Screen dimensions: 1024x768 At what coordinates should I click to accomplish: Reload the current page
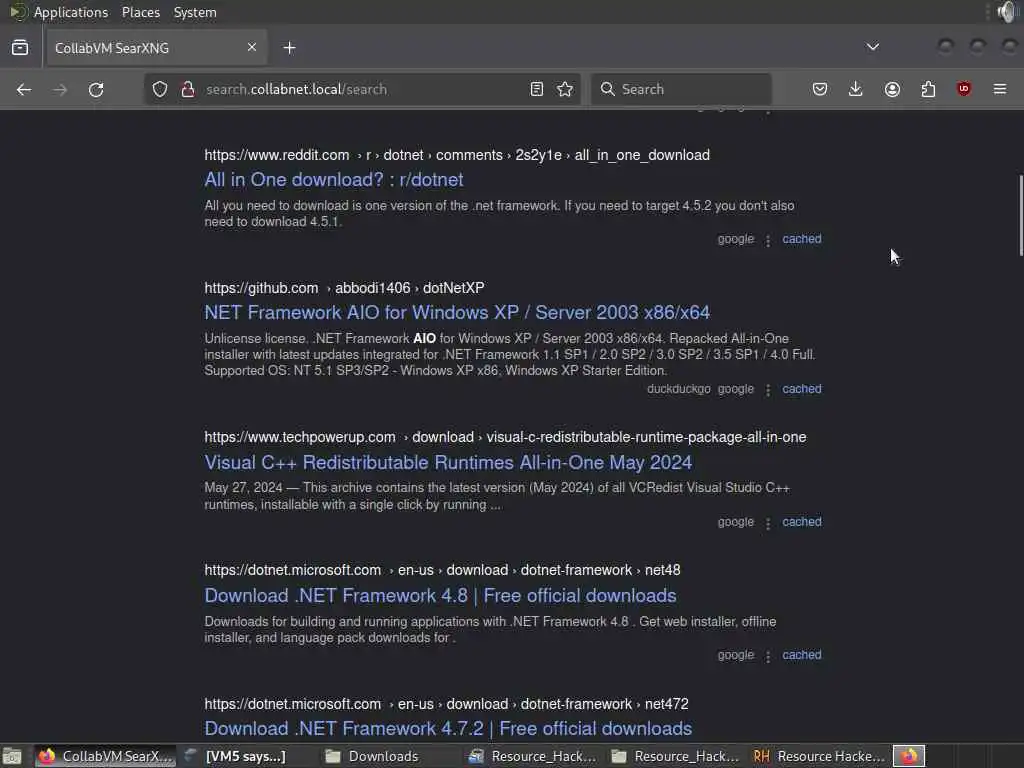[x=96, y=89]
